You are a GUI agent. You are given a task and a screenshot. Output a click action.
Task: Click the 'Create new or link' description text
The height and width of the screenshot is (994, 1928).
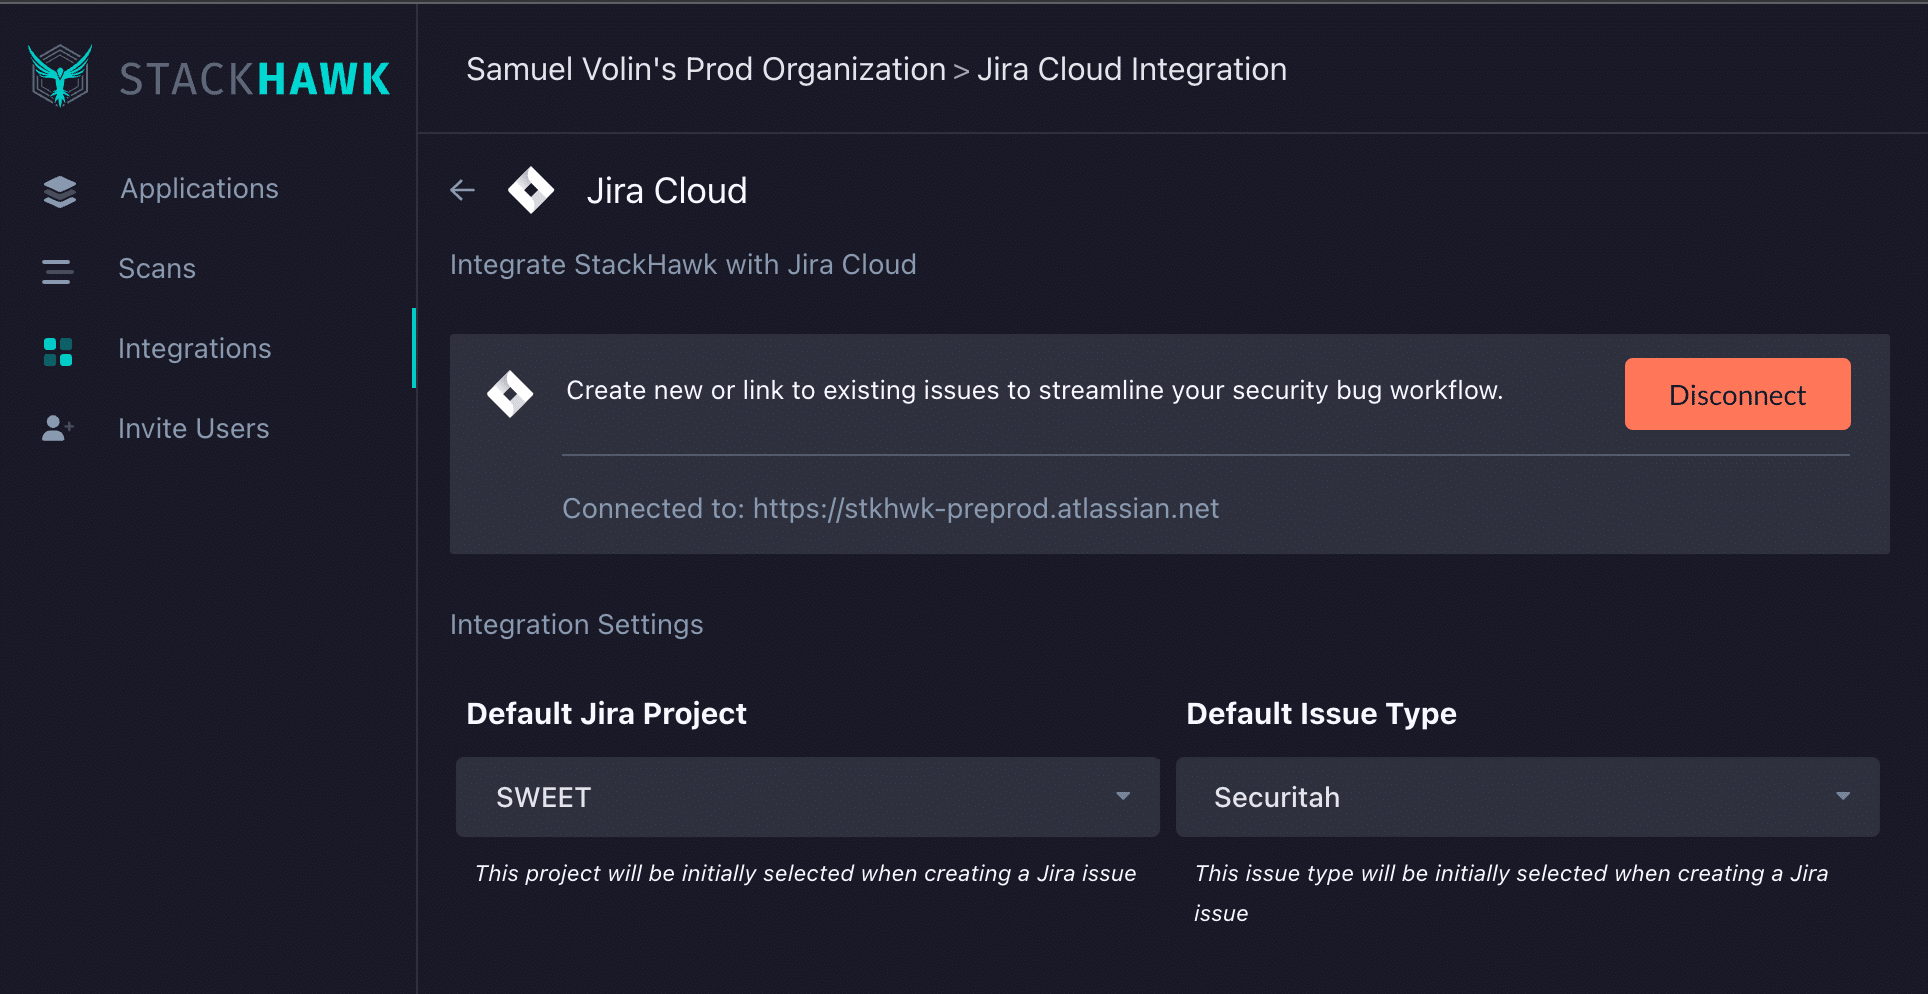(1035, 391)
